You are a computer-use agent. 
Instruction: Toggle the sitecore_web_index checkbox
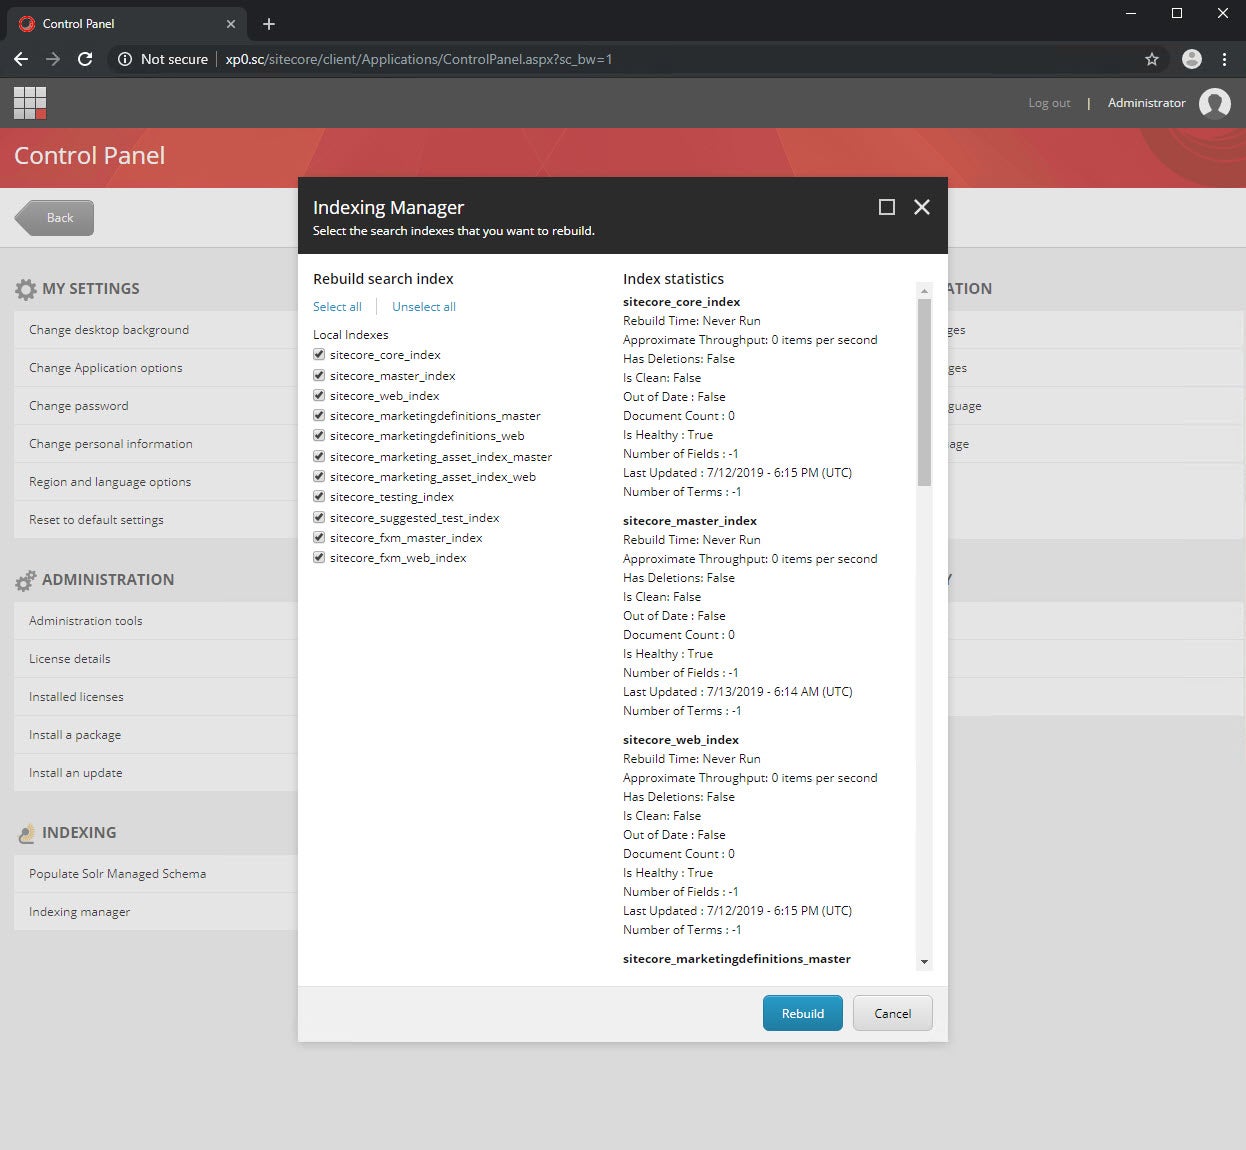click(319, 396)
